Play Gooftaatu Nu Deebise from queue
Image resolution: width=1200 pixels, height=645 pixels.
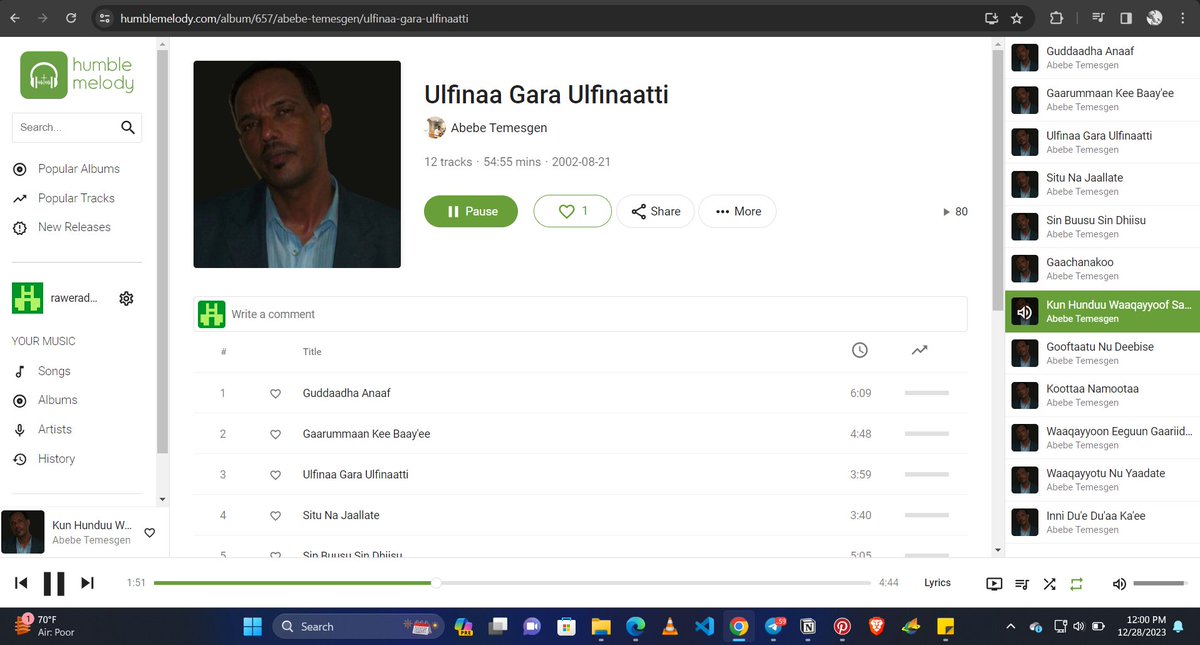(x=1102, y=353)
